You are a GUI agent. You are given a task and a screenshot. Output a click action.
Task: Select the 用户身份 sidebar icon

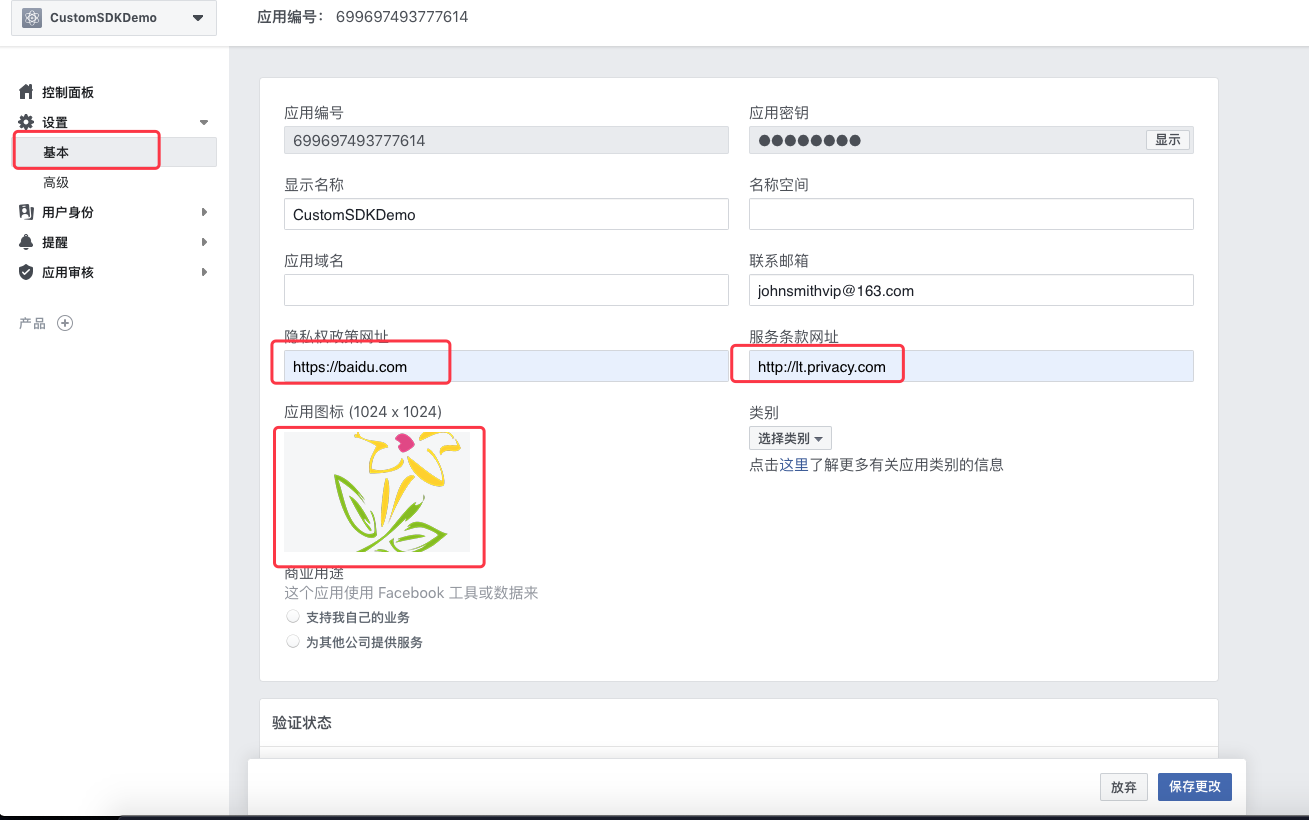click(24, 212)
